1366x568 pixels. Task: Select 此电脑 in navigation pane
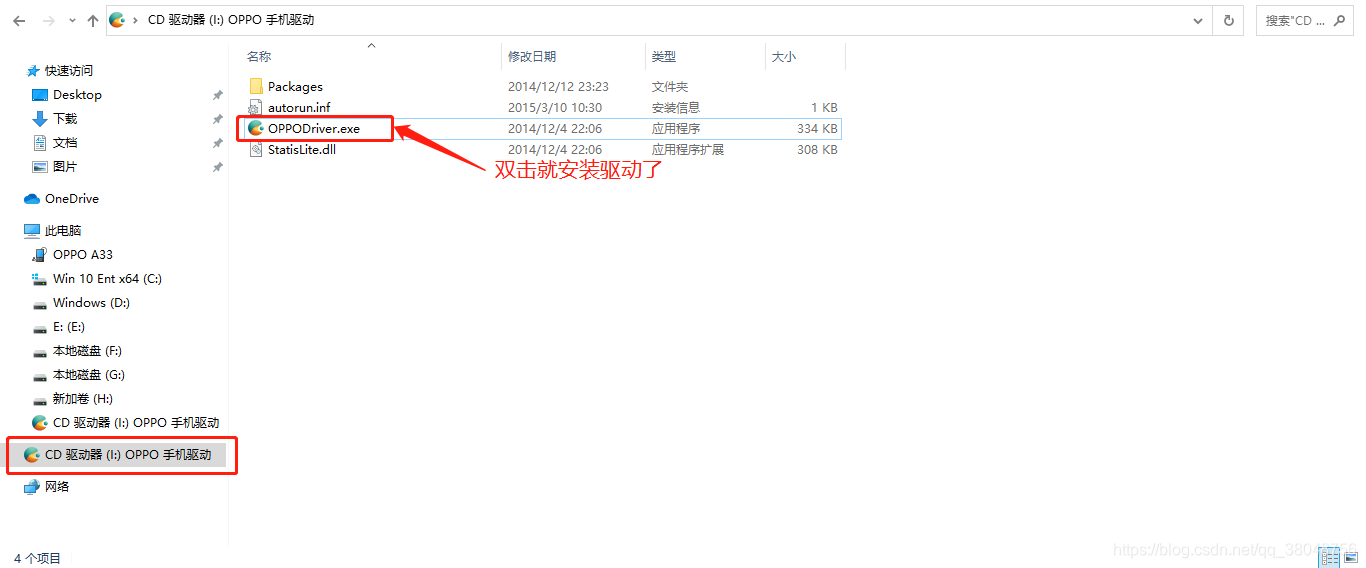click(63, 231)
